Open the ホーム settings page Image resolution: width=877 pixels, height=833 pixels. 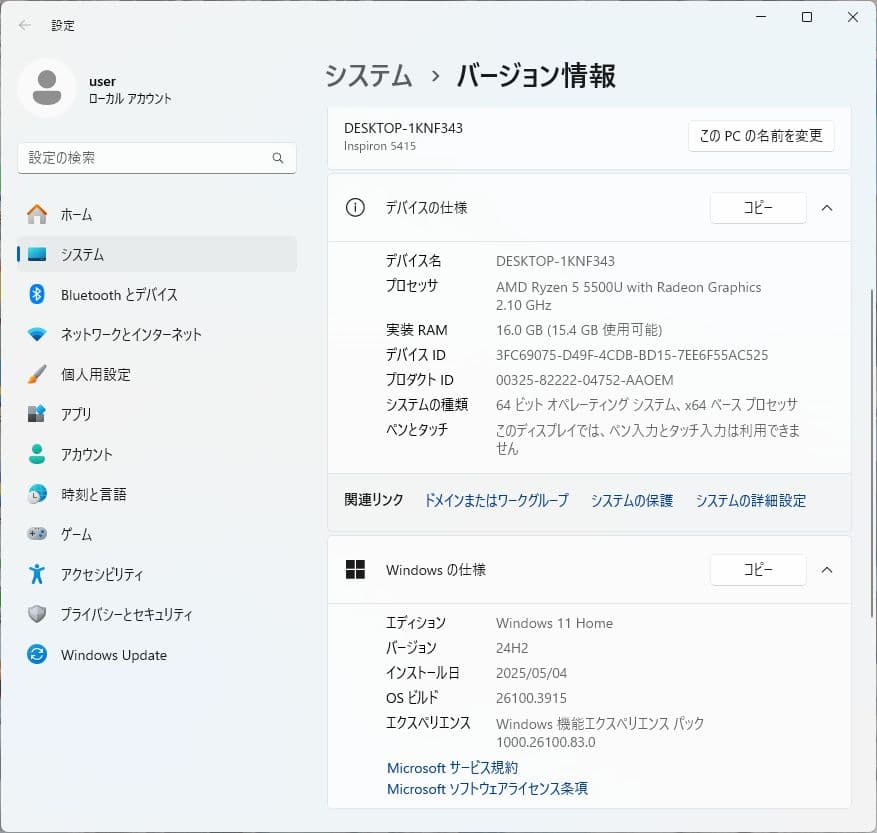pos(157,214)
